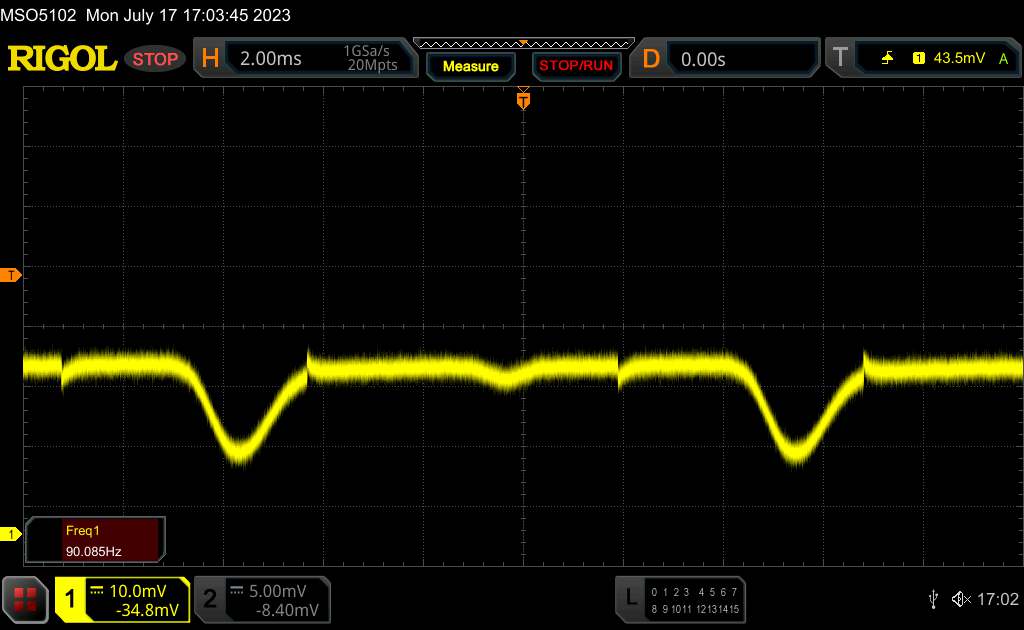Click the rising edge trigger icon

pyautogui.click(x=887, y=59)
